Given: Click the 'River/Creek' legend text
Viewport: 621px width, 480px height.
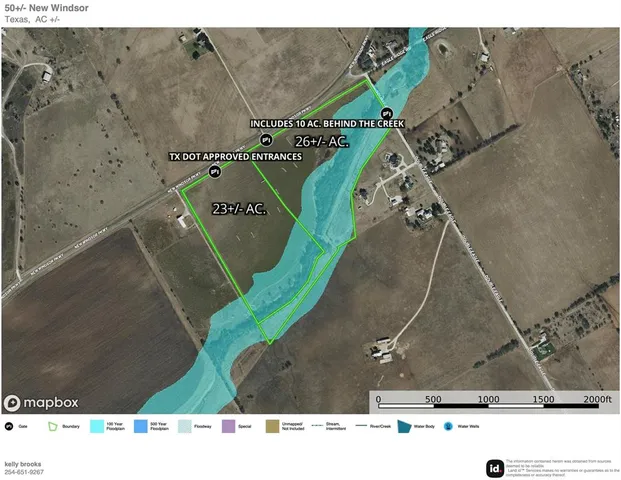Looking at the screenshot, I should click(380, 427).
